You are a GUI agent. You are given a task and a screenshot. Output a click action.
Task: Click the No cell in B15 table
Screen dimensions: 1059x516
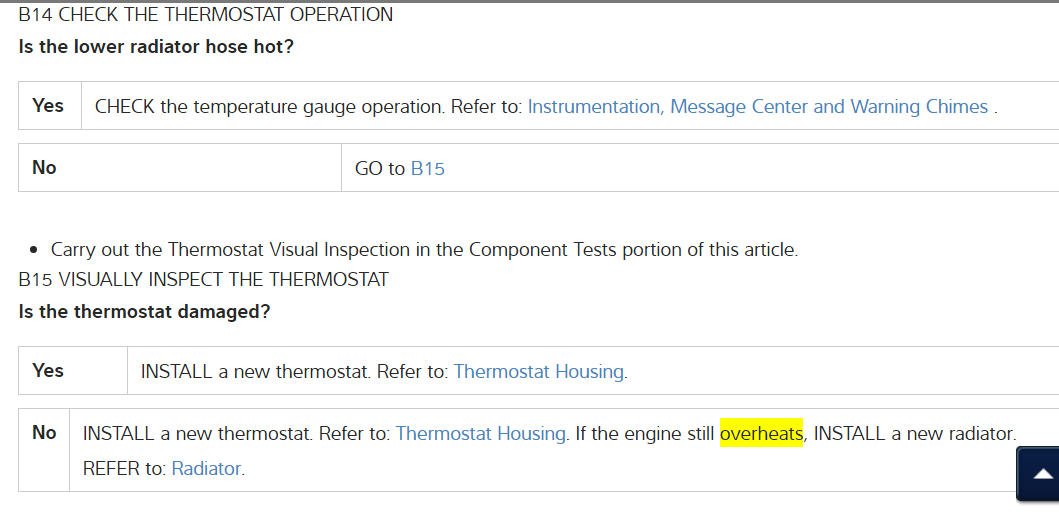tap(44, 433)
